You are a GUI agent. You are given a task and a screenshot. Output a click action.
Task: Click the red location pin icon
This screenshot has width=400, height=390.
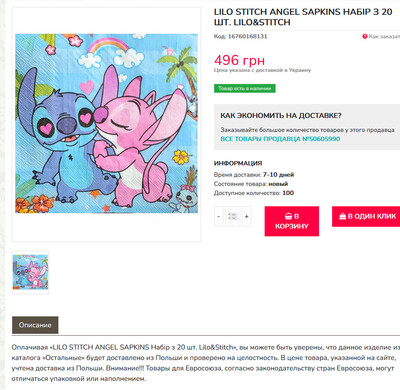[x=365, y=36]
